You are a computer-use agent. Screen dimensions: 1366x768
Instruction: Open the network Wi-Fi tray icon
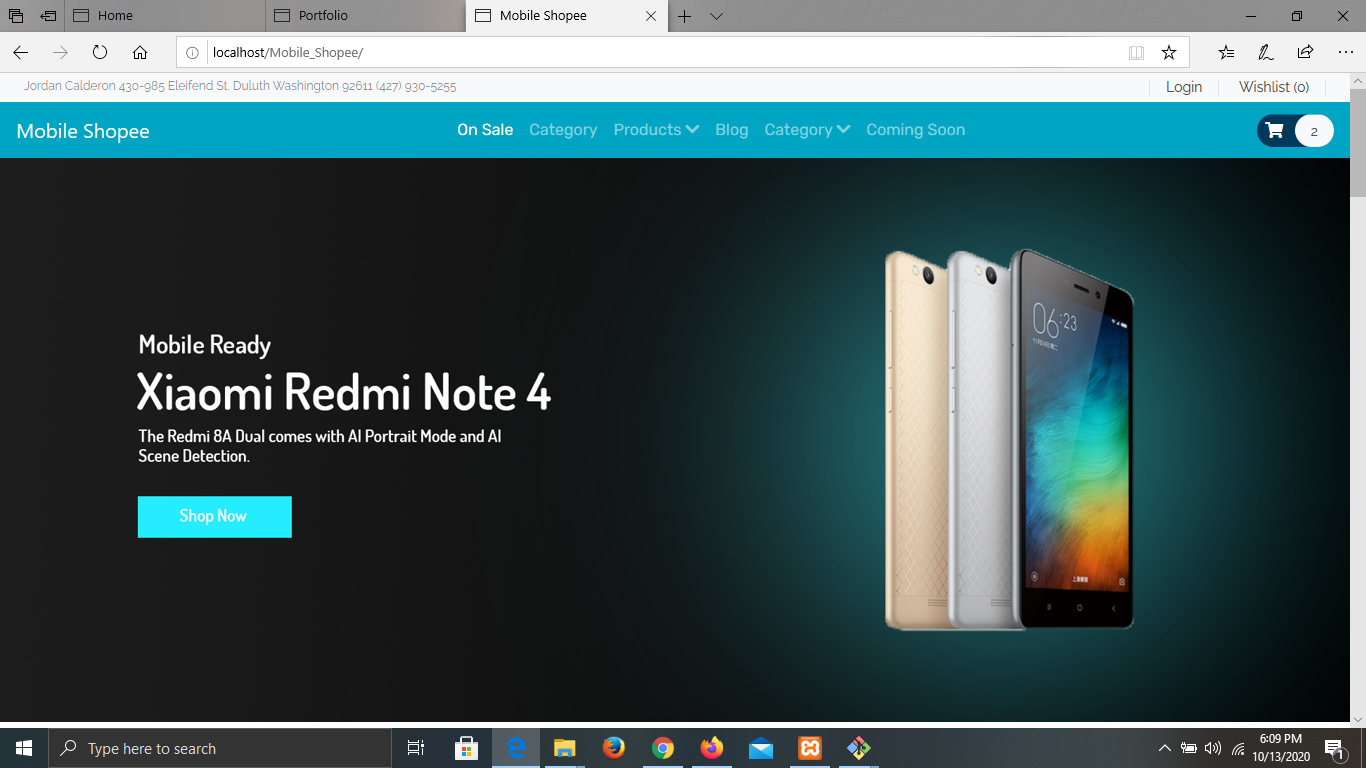1238,748
